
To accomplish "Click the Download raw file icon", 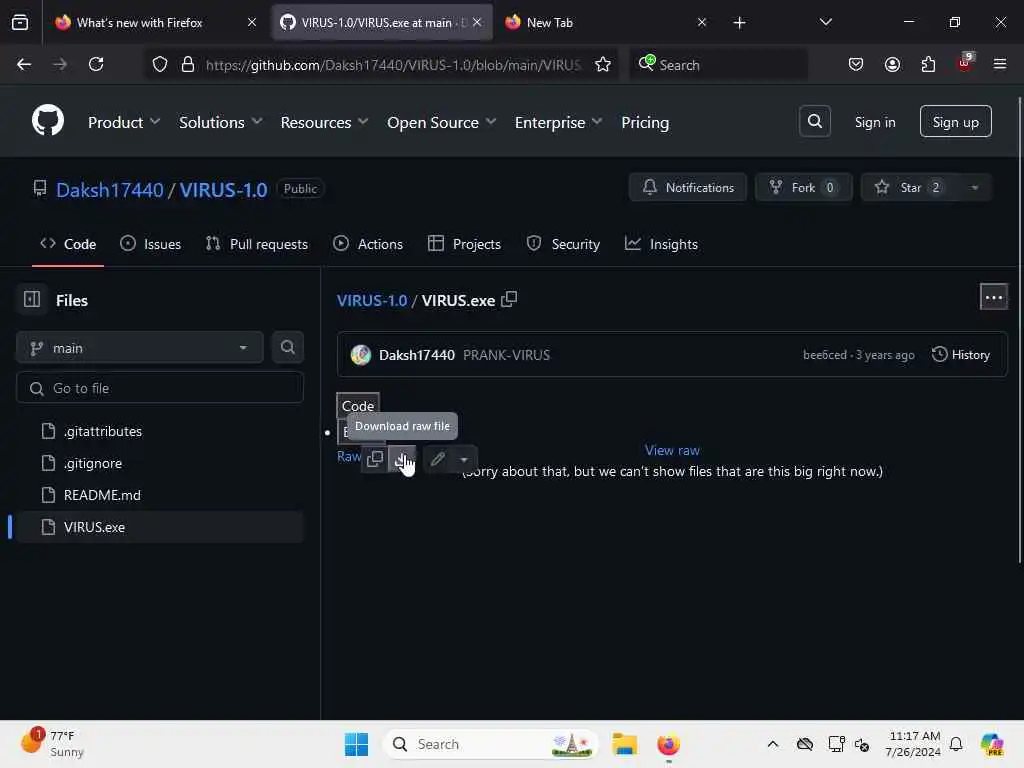I will click(x=402, y=459).
